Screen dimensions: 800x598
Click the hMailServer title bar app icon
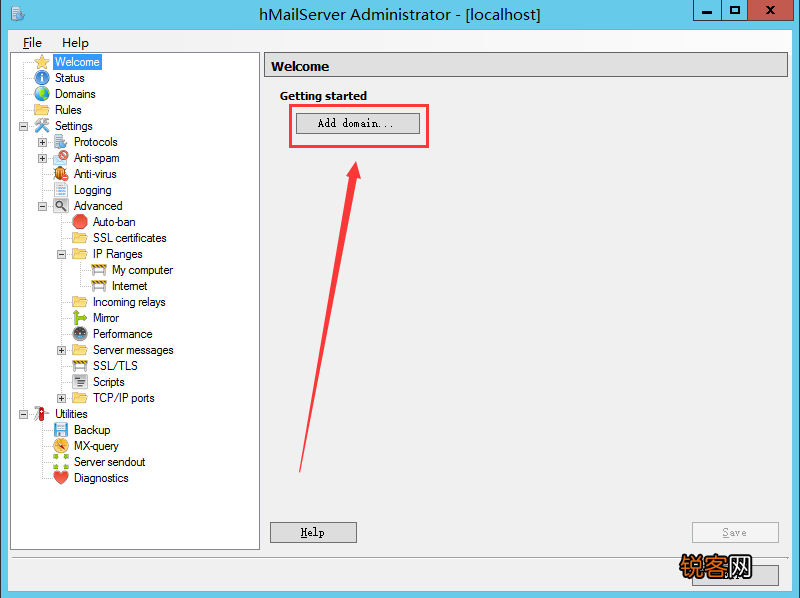pos(17,14)
